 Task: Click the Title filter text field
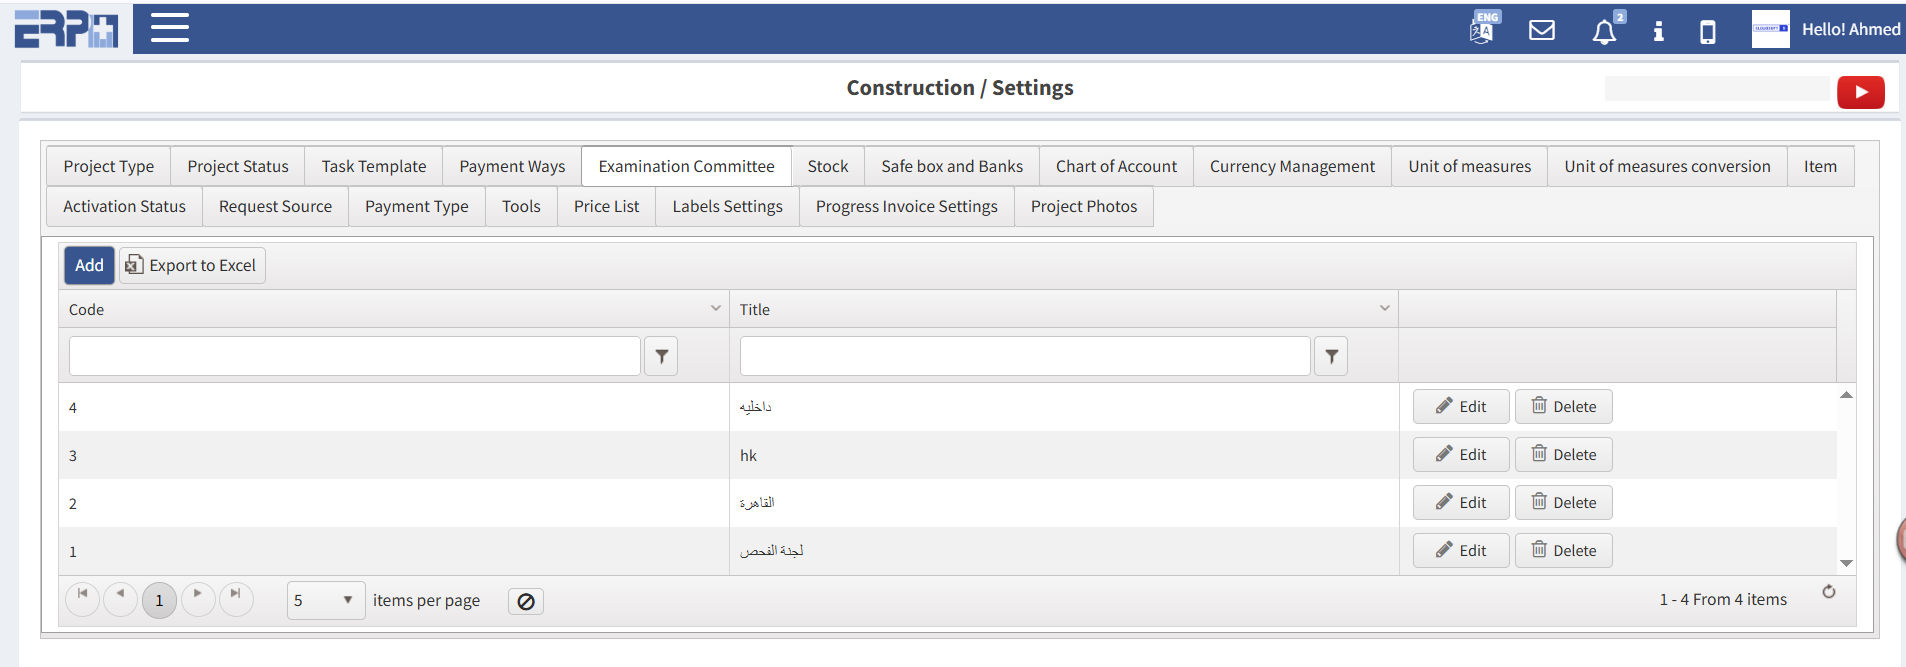point(1024,356)
